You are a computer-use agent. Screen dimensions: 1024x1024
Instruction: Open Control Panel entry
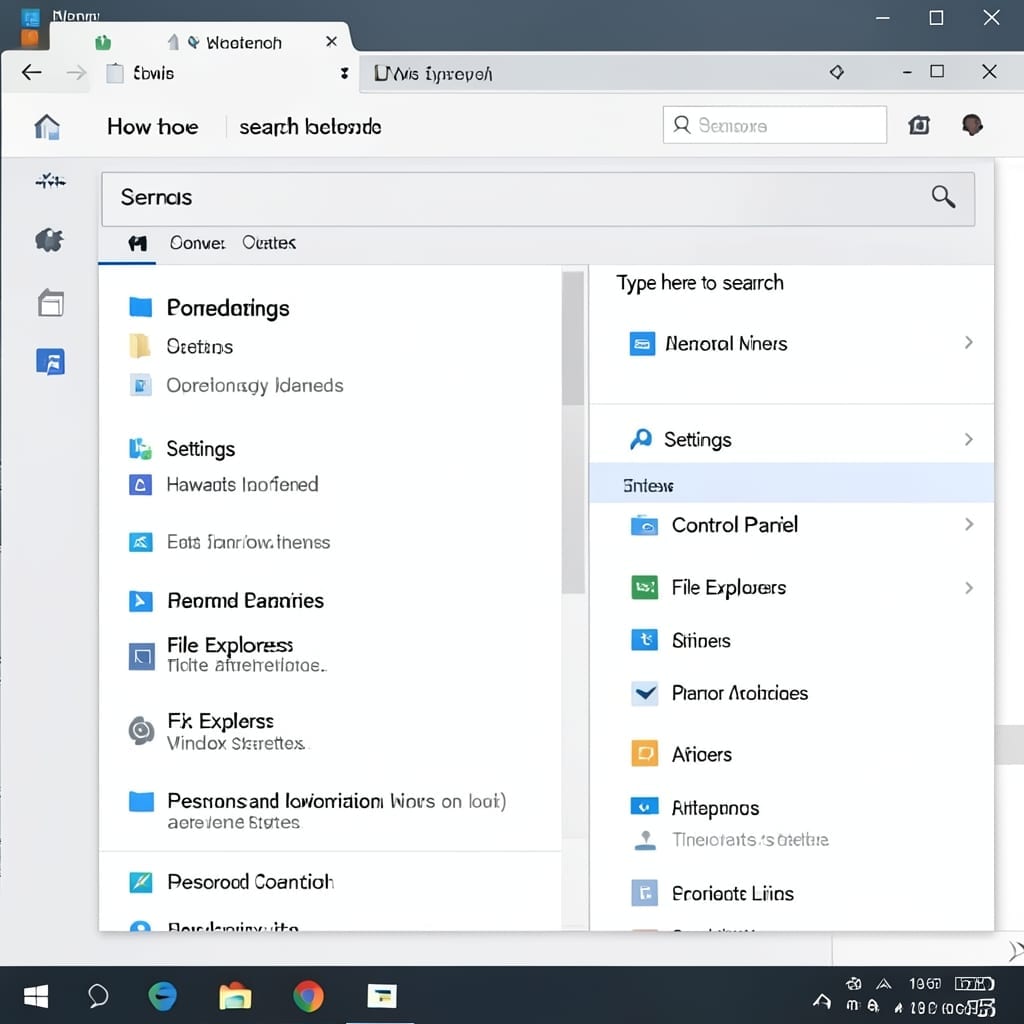792,524
